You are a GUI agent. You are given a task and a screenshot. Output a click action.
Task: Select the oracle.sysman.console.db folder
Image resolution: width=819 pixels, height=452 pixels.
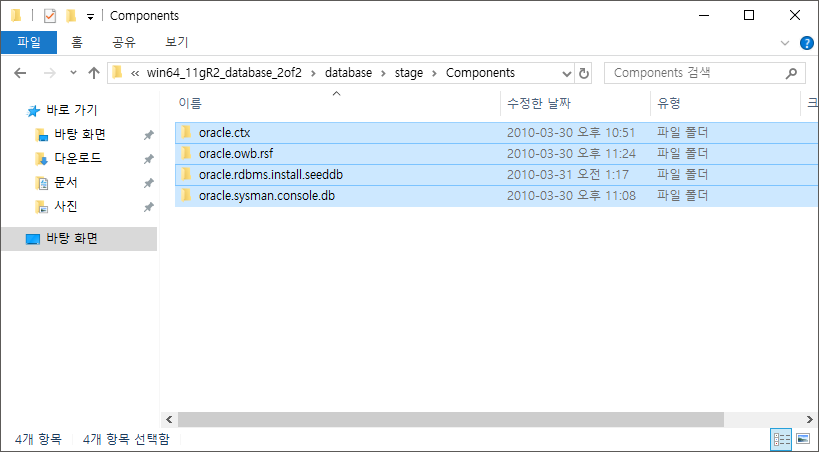tap(497, 195)
